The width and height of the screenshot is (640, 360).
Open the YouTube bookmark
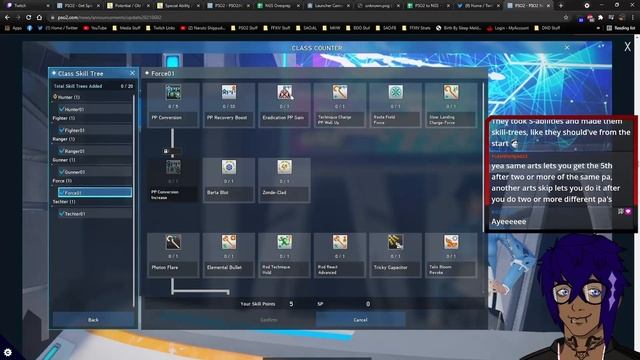95,28
